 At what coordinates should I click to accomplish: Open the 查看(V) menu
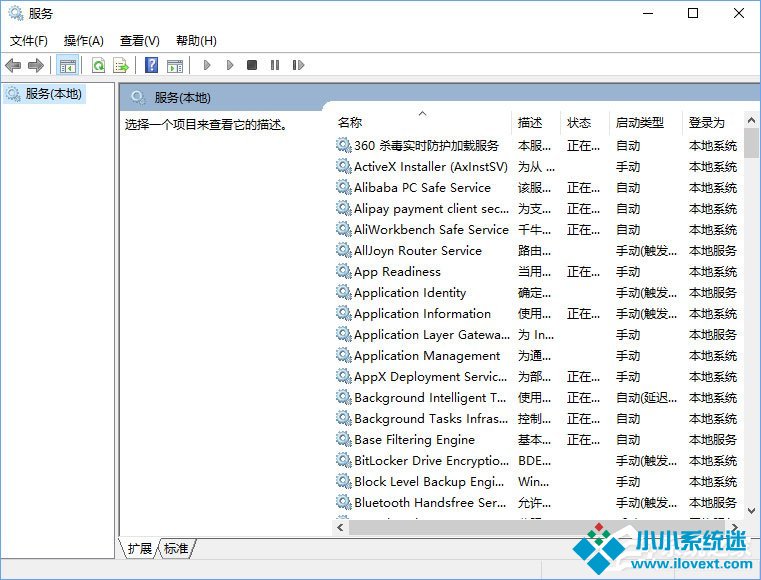coord(139,41)
